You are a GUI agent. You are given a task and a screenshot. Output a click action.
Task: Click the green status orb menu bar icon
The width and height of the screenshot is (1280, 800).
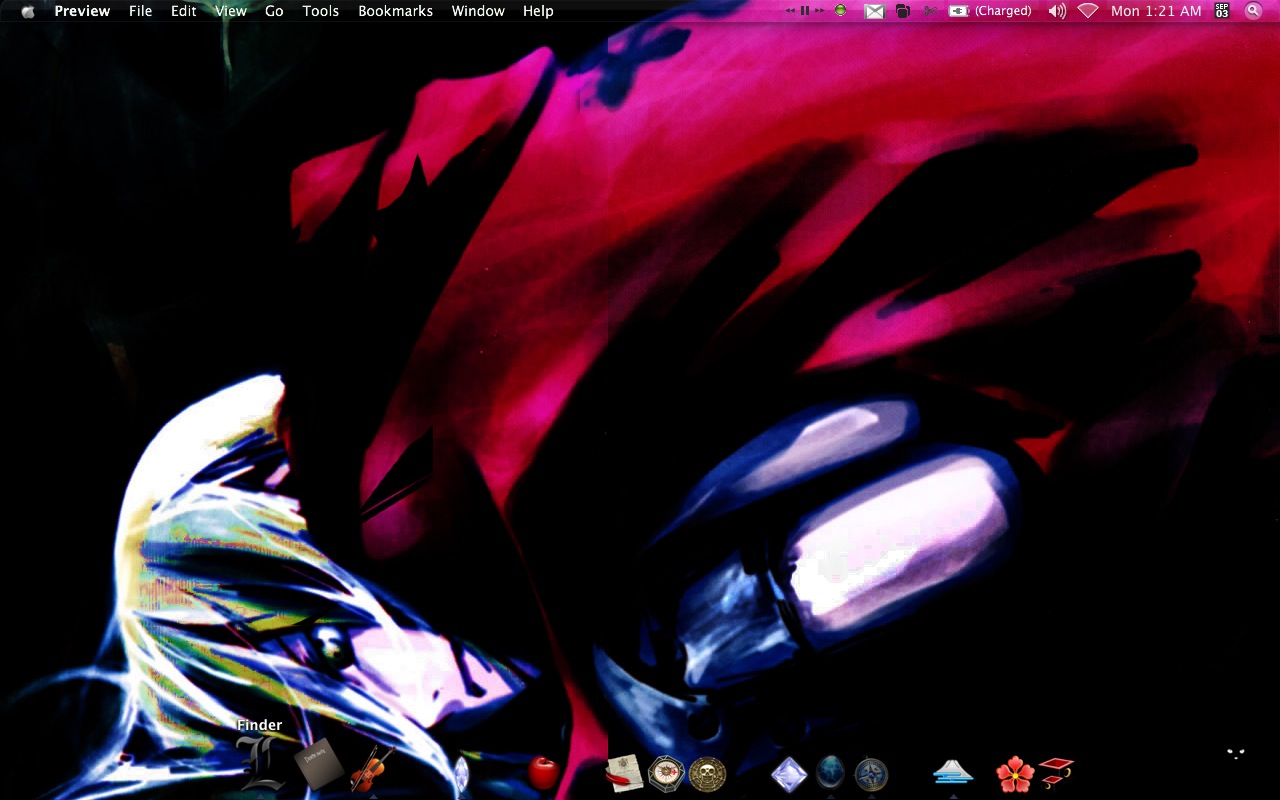(841, 11)
